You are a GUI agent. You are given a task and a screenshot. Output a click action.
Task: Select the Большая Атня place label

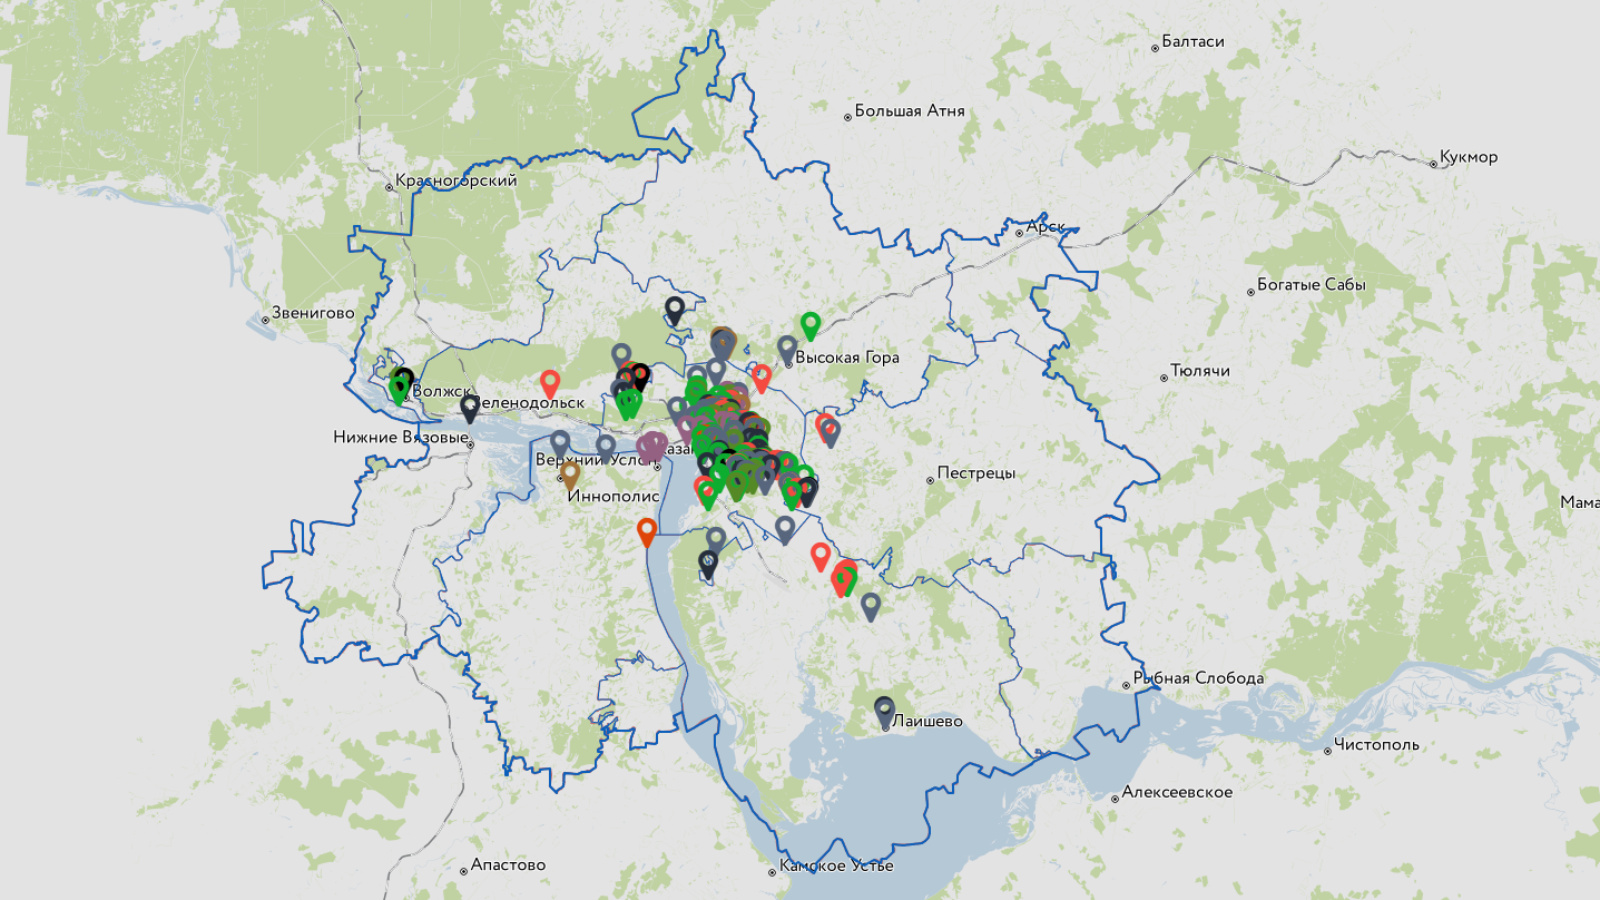coord(909,111)
